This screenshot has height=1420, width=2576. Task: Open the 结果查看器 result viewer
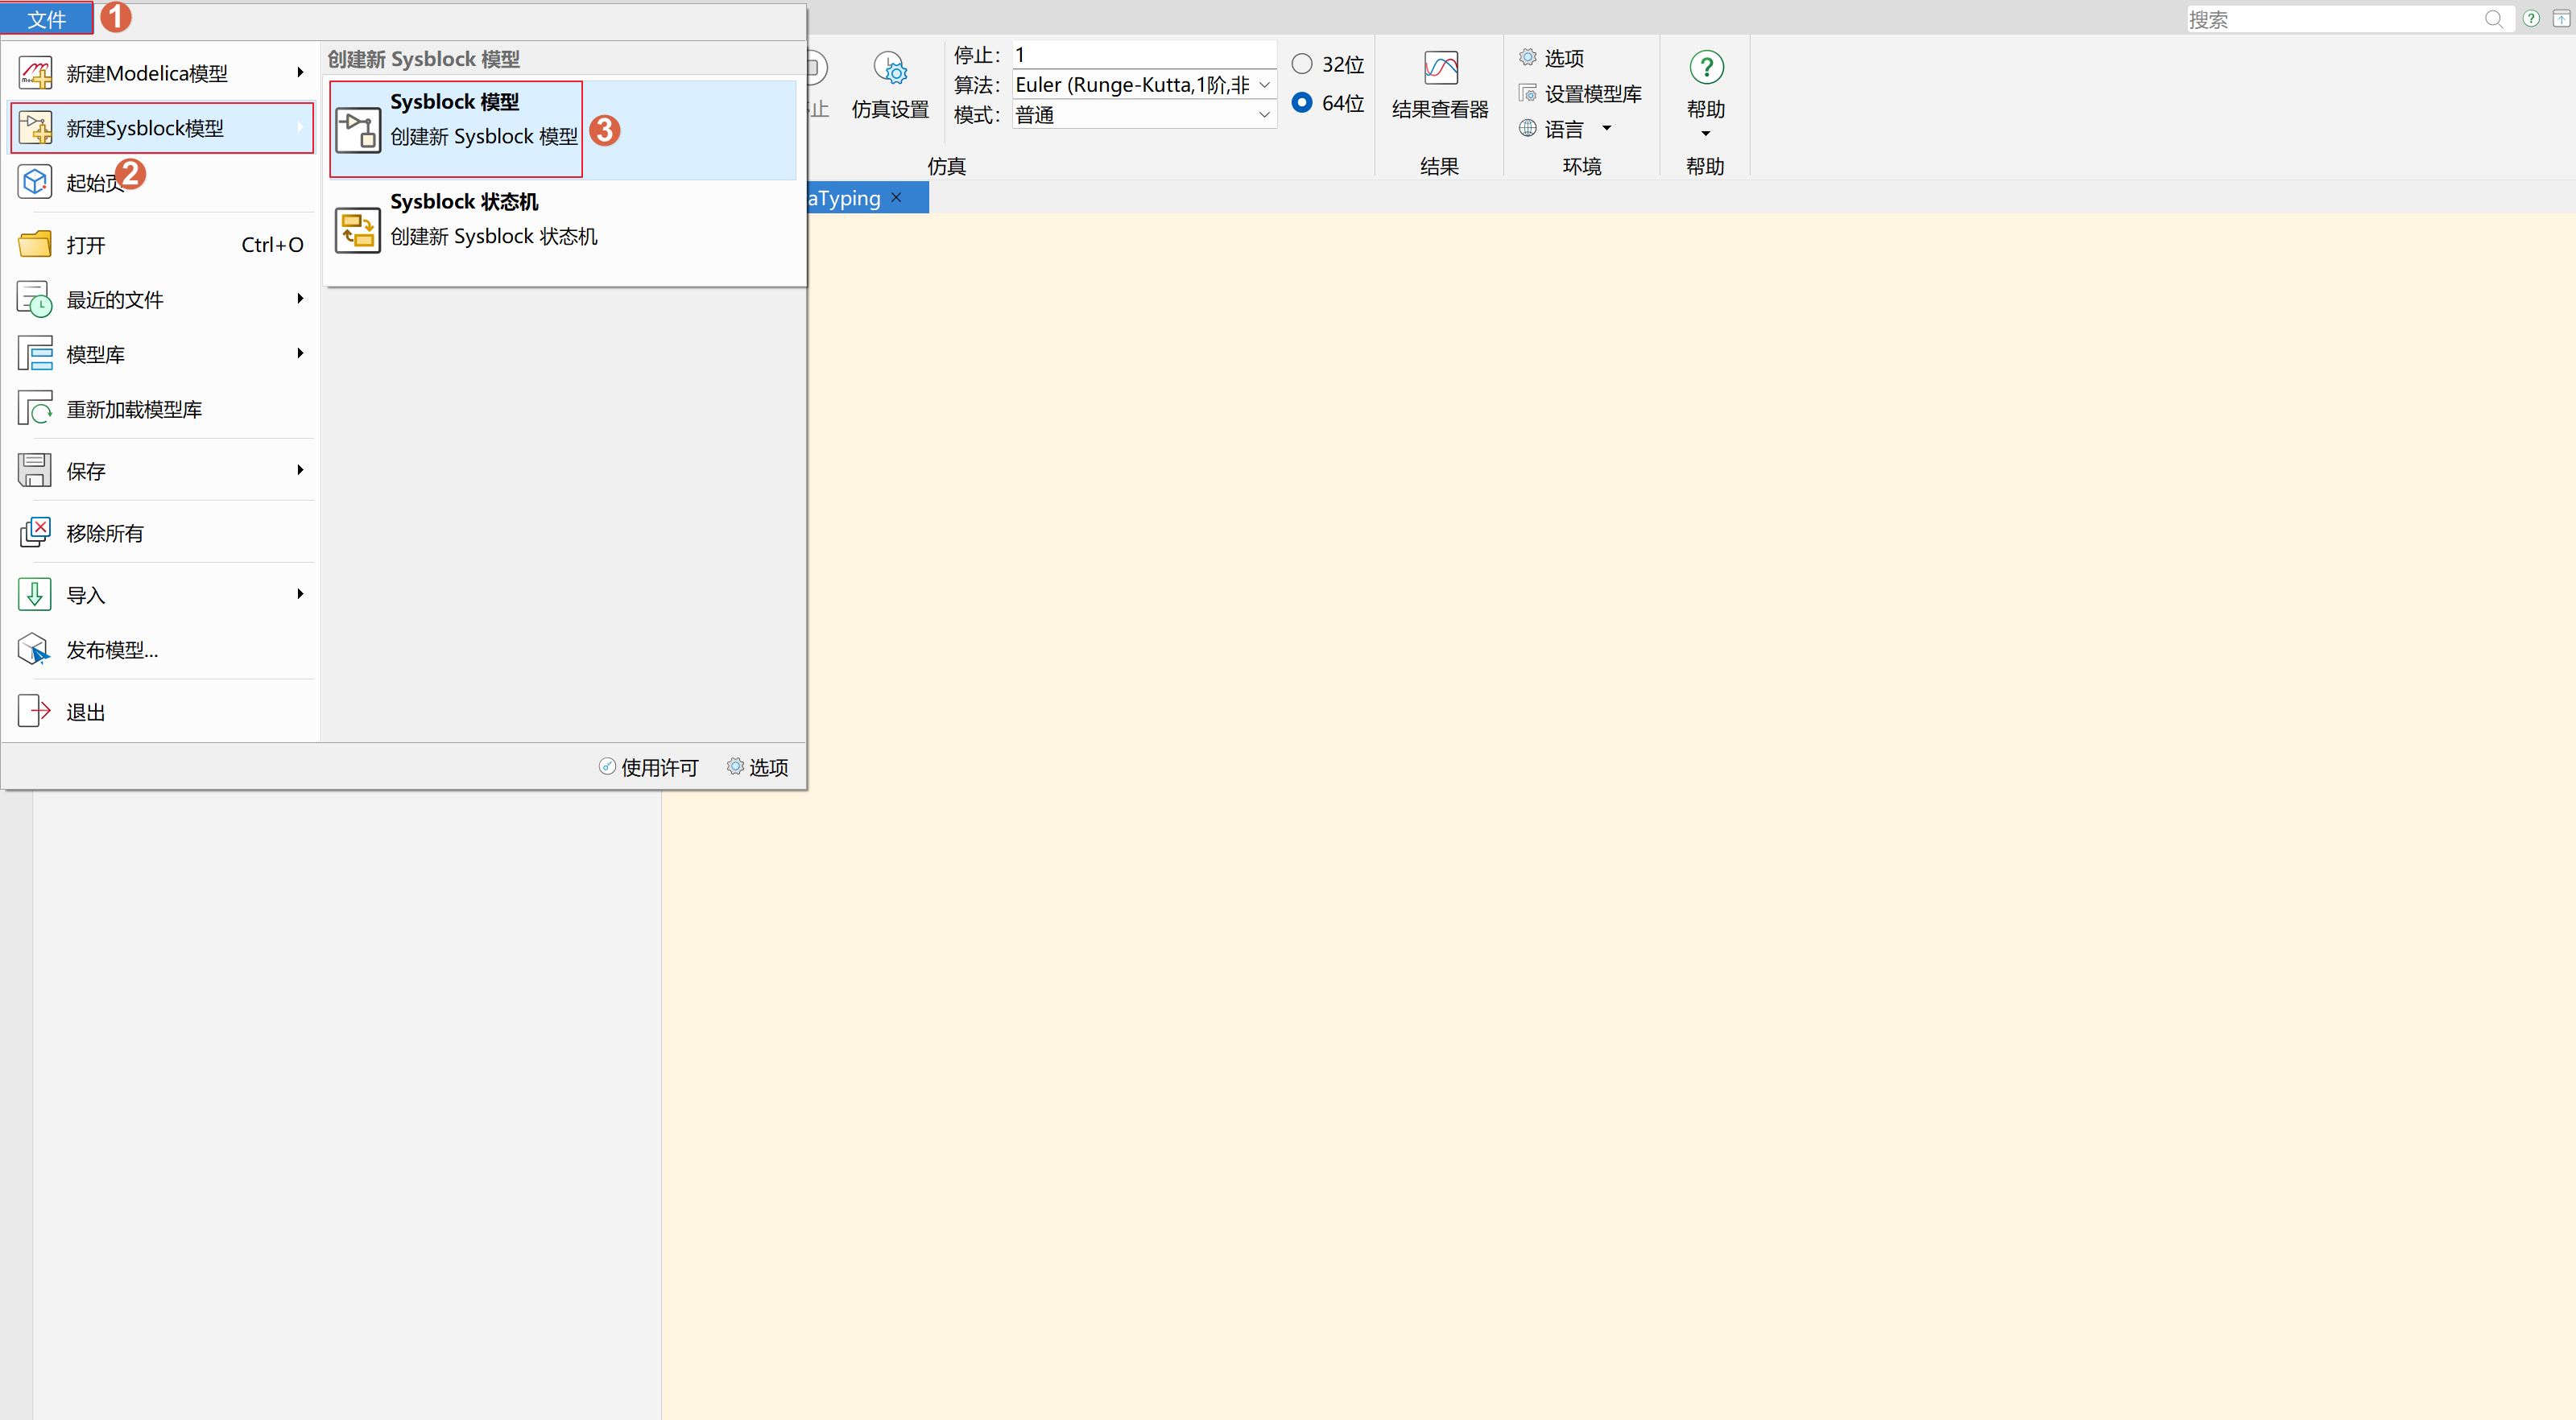pyautogui.click(x=1440, y=86)
